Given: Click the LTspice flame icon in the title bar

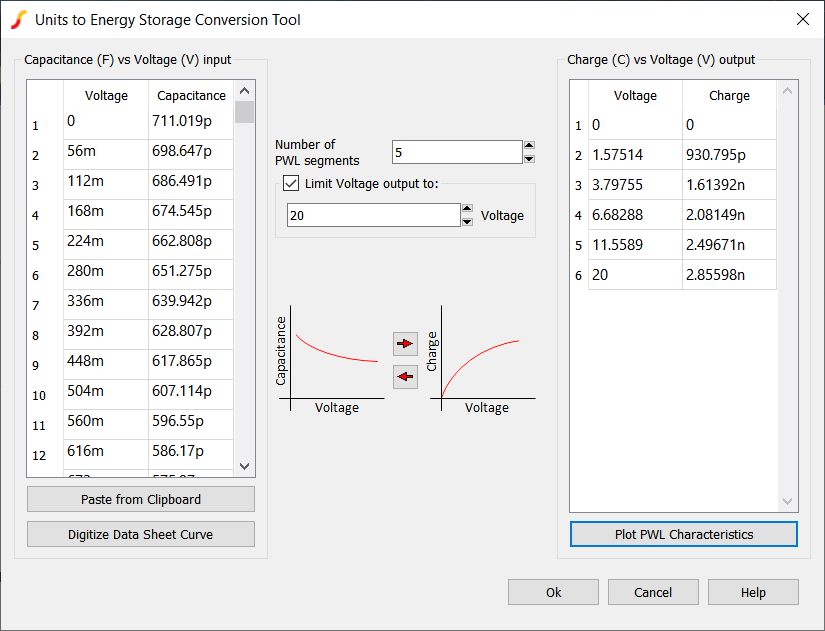Looking at the screenshot, I should (x=18, y=19).
